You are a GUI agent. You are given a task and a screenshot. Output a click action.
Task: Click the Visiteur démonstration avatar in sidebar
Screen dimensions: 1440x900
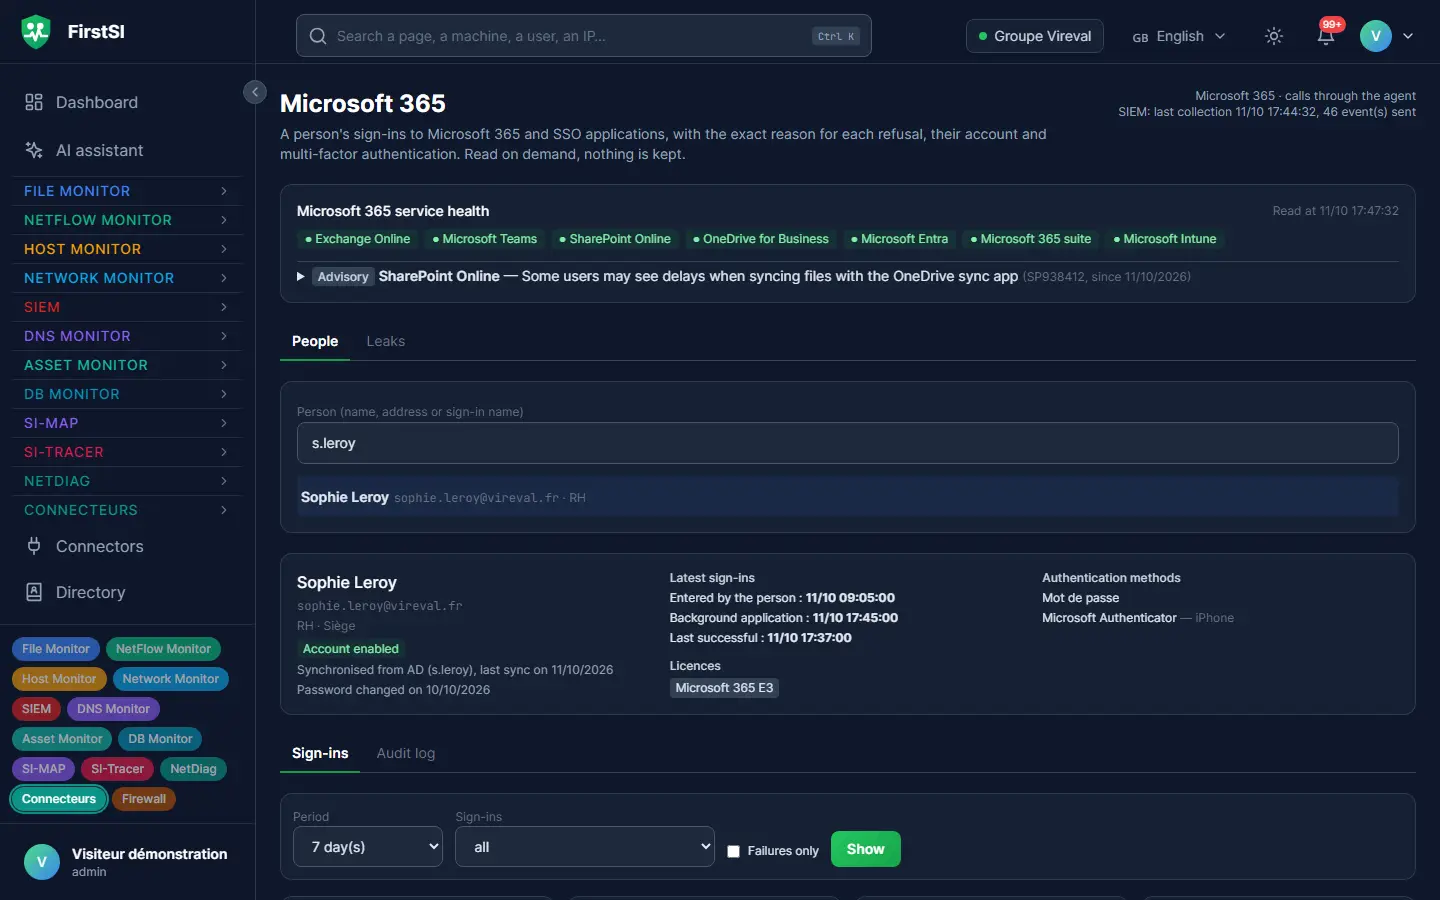click(42, 862)
